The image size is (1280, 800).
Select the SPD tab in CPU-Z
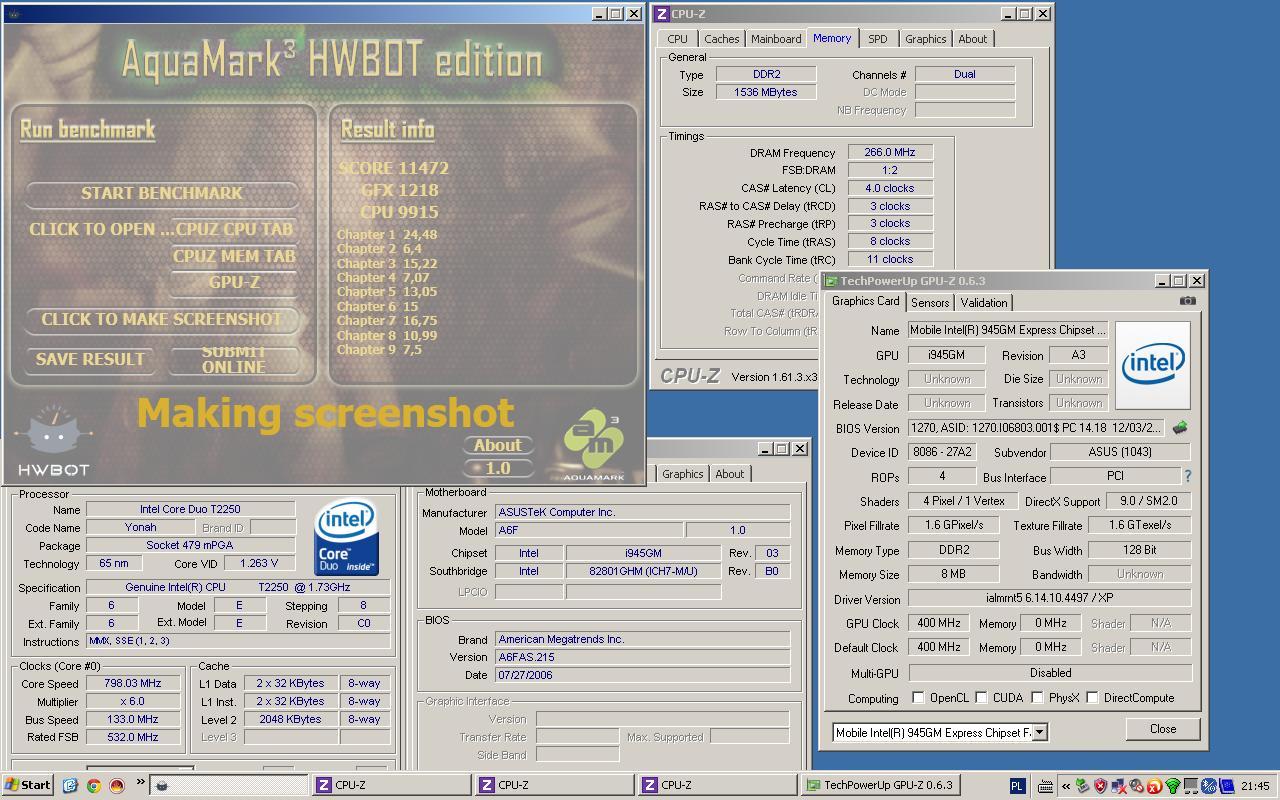(x=877, y=39)
